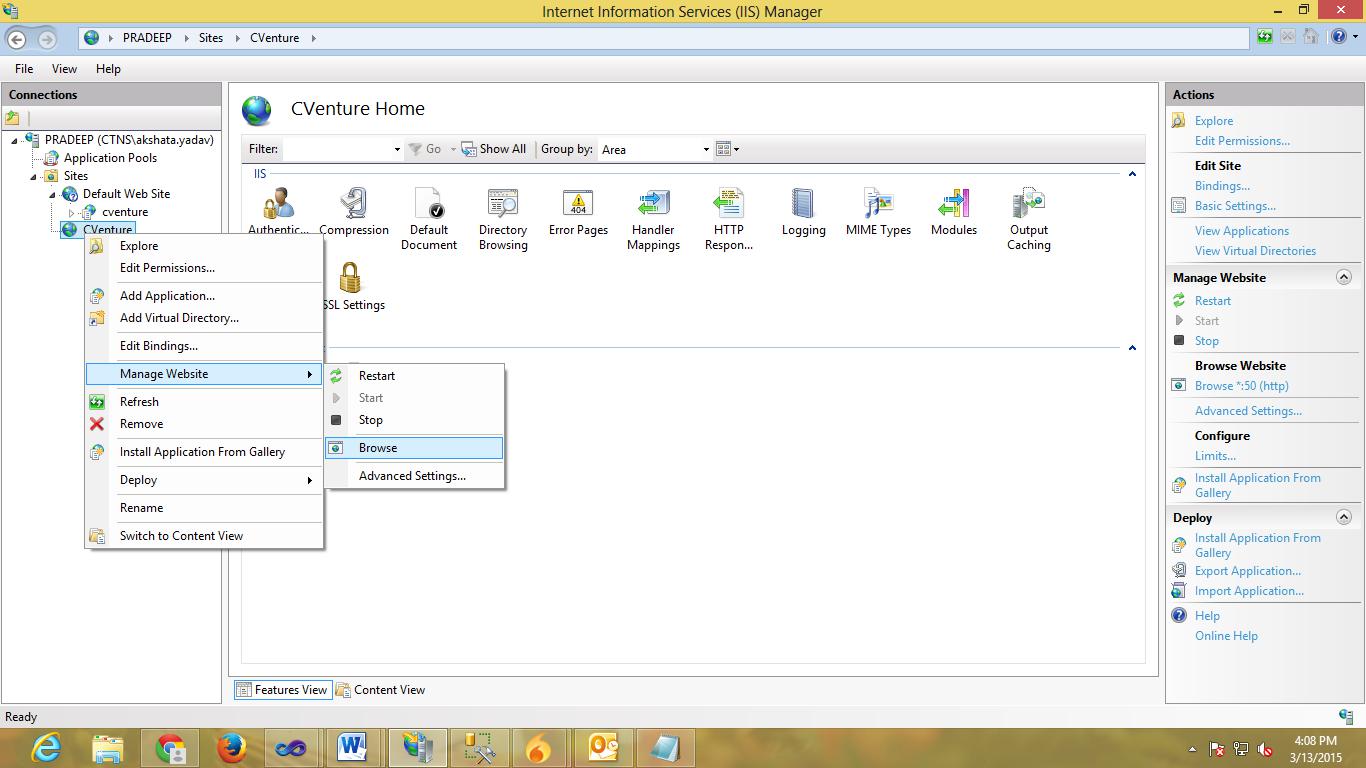Open Outlook from taskbar
This screenshot has width=1366, height=768.
tap(603, 748)
